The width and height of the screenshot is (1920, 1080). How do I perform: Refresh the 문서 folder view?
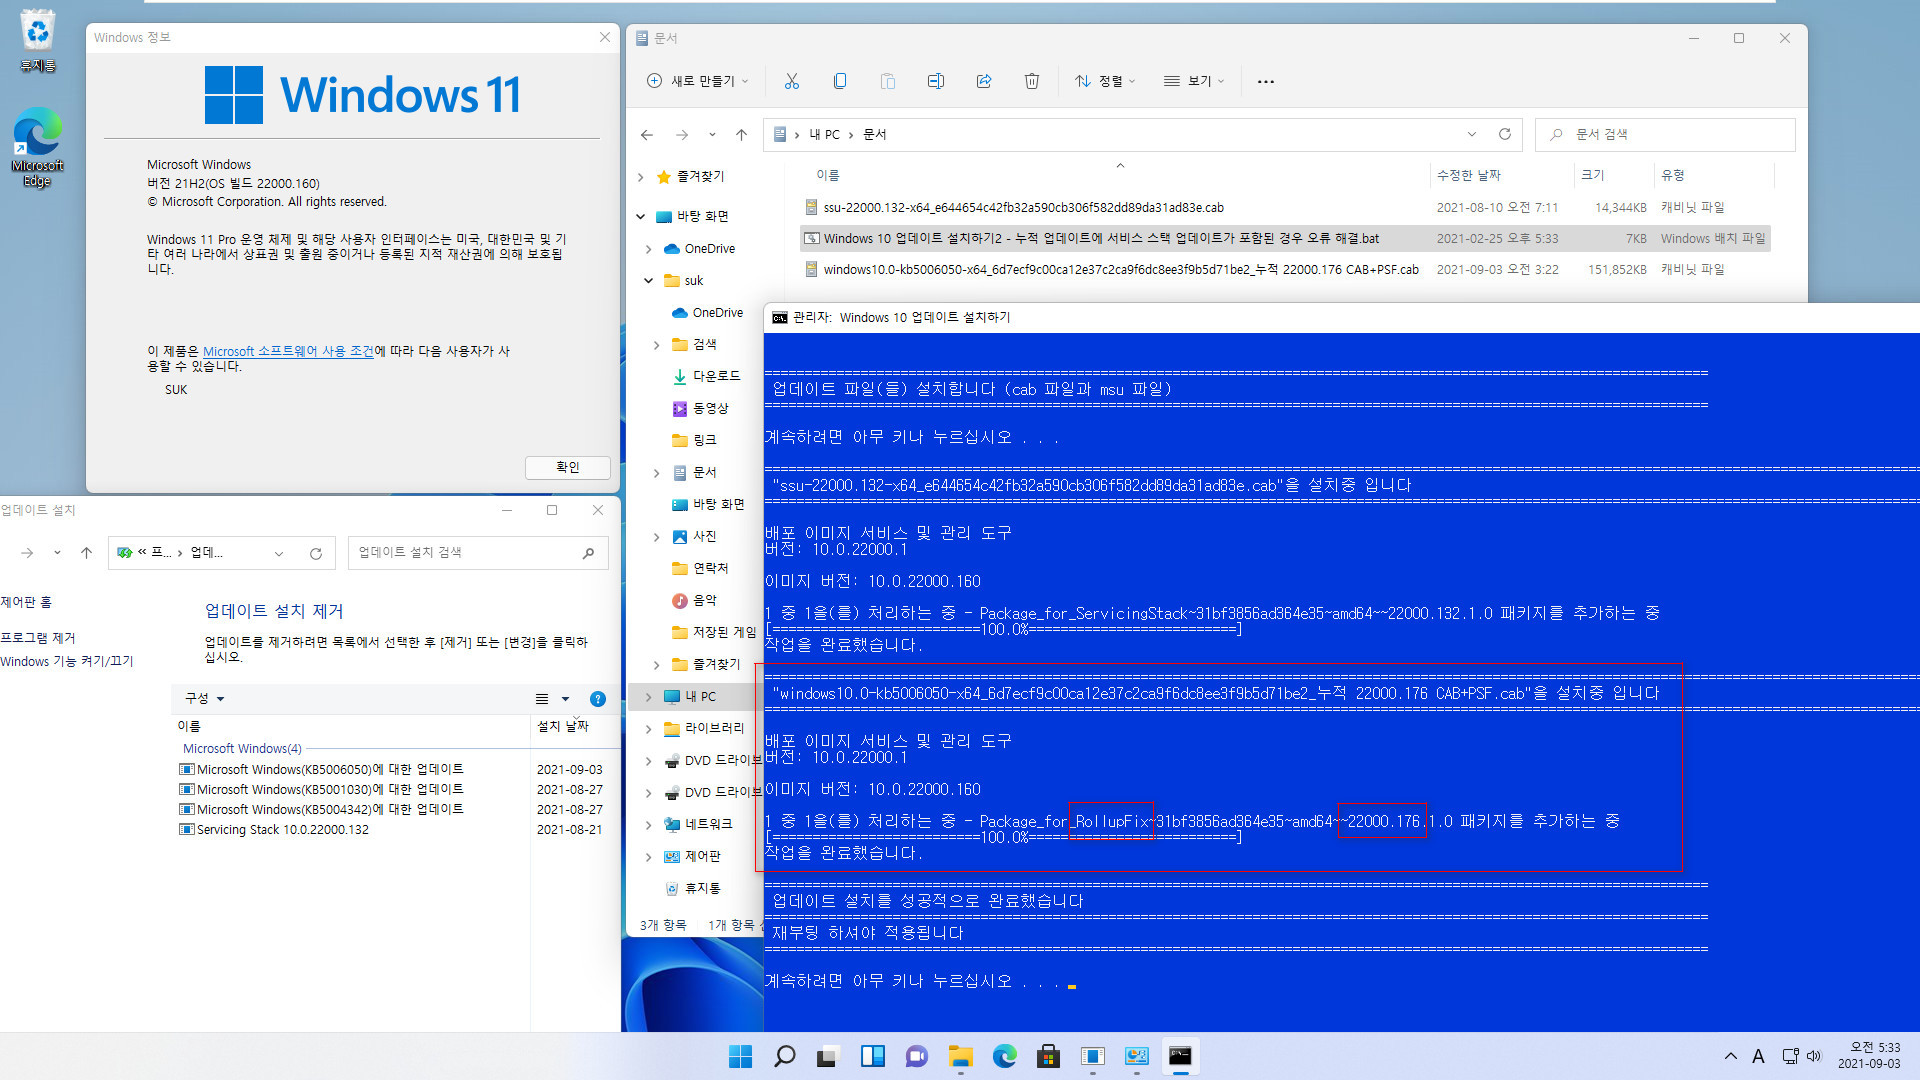tap(1505, 134)
